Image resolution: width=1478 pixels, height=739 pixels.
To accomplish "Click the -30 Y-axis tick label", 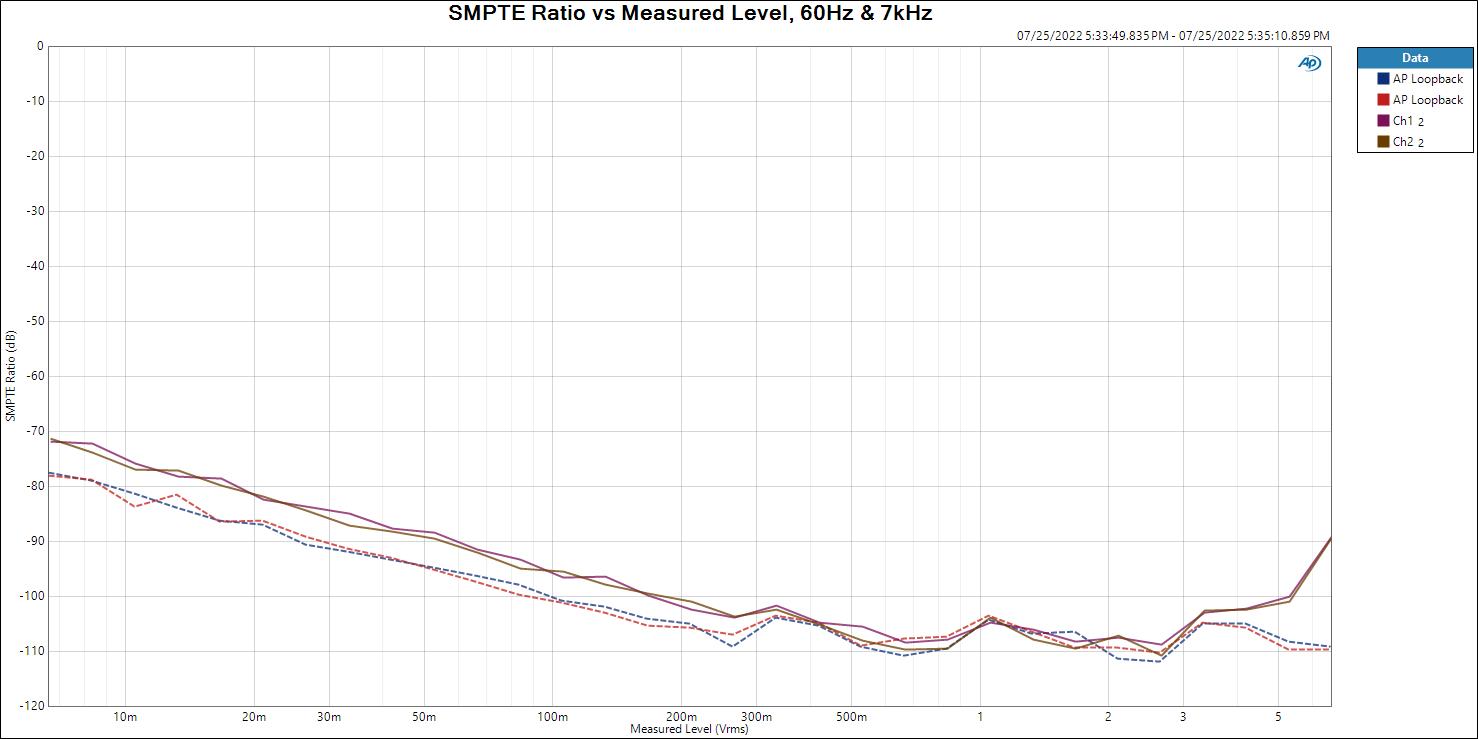I will (x=35, y=211).
